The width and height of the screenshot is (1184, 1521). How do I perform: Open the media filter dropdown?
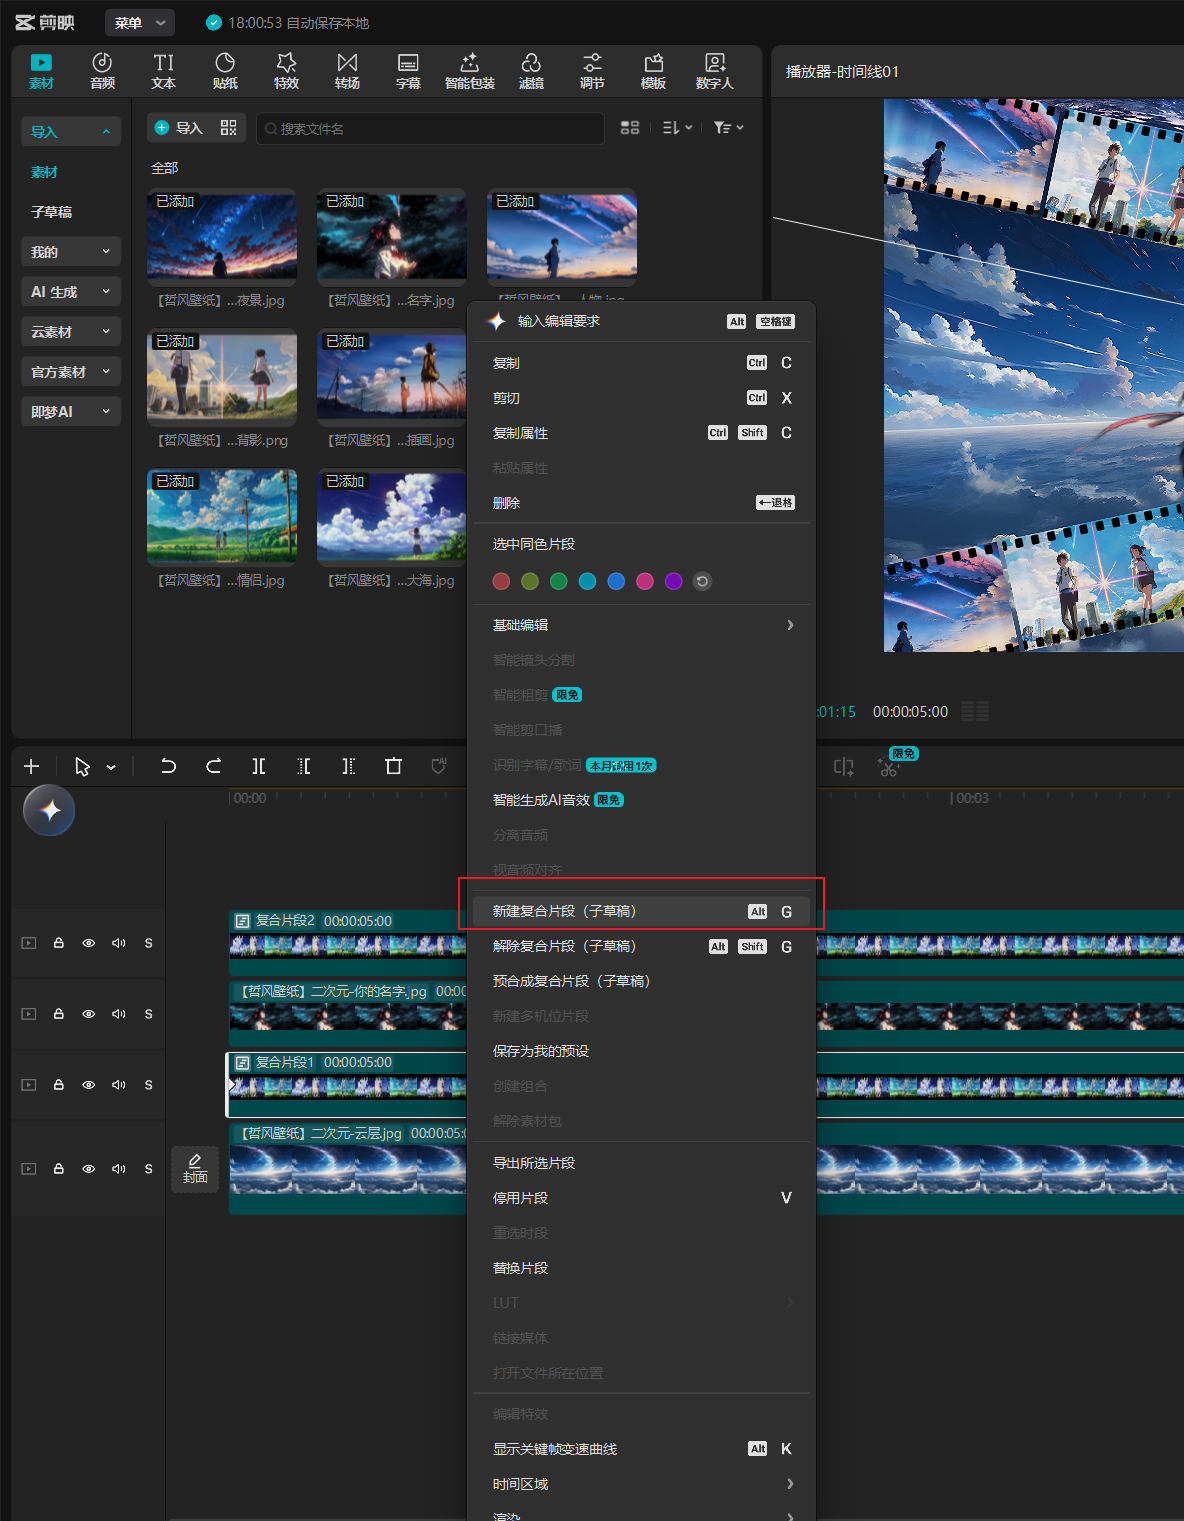click(728, 128)
